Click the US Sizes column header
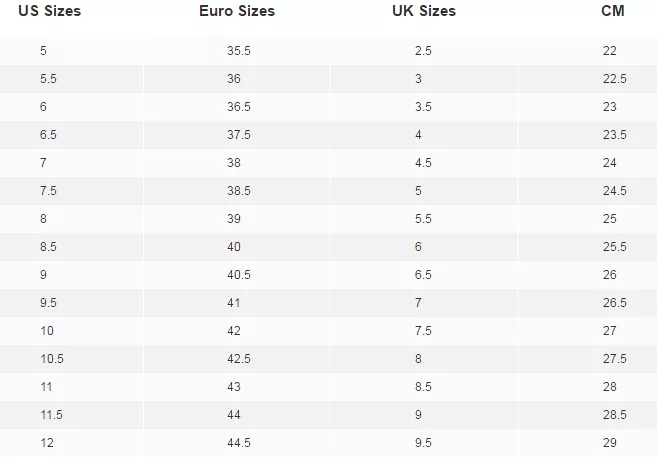The width and height of the screenshot is (657, 458). click(x=49, y=11)
